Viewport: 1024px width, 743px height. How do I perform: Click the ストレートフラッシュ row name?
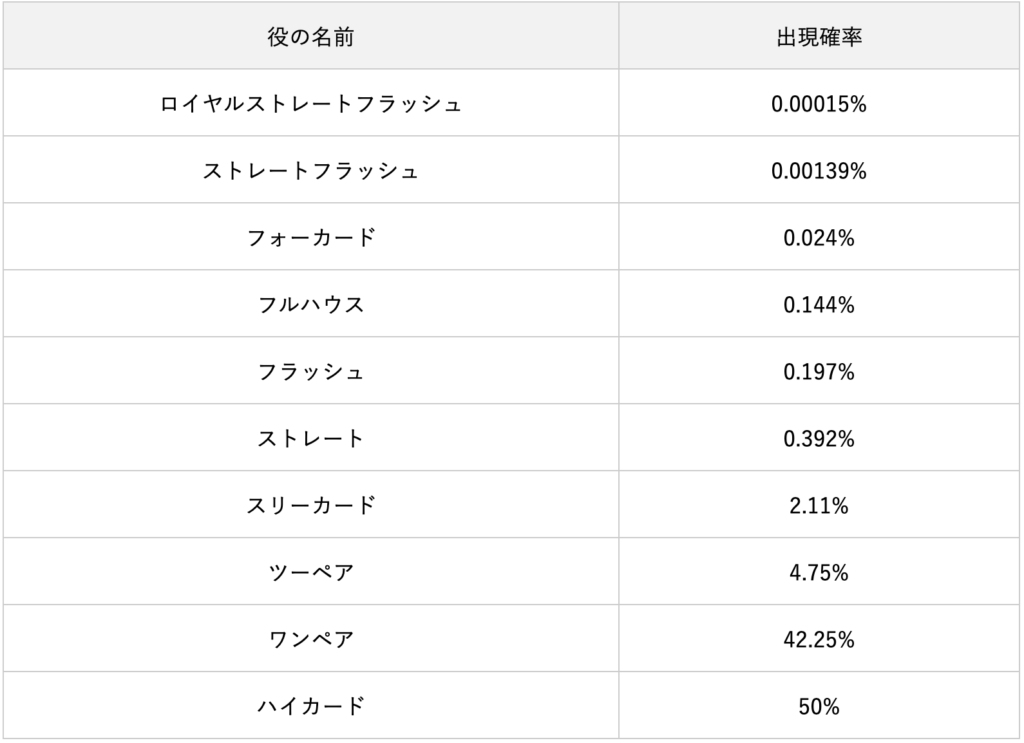pos(311,171)
